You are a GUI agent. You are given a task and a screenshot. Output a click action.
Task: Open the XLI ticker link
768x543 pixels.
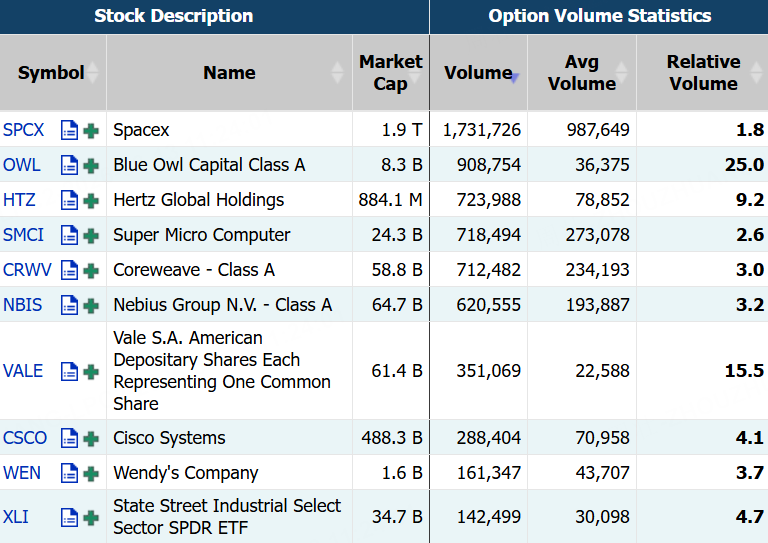tap(16, 517)
